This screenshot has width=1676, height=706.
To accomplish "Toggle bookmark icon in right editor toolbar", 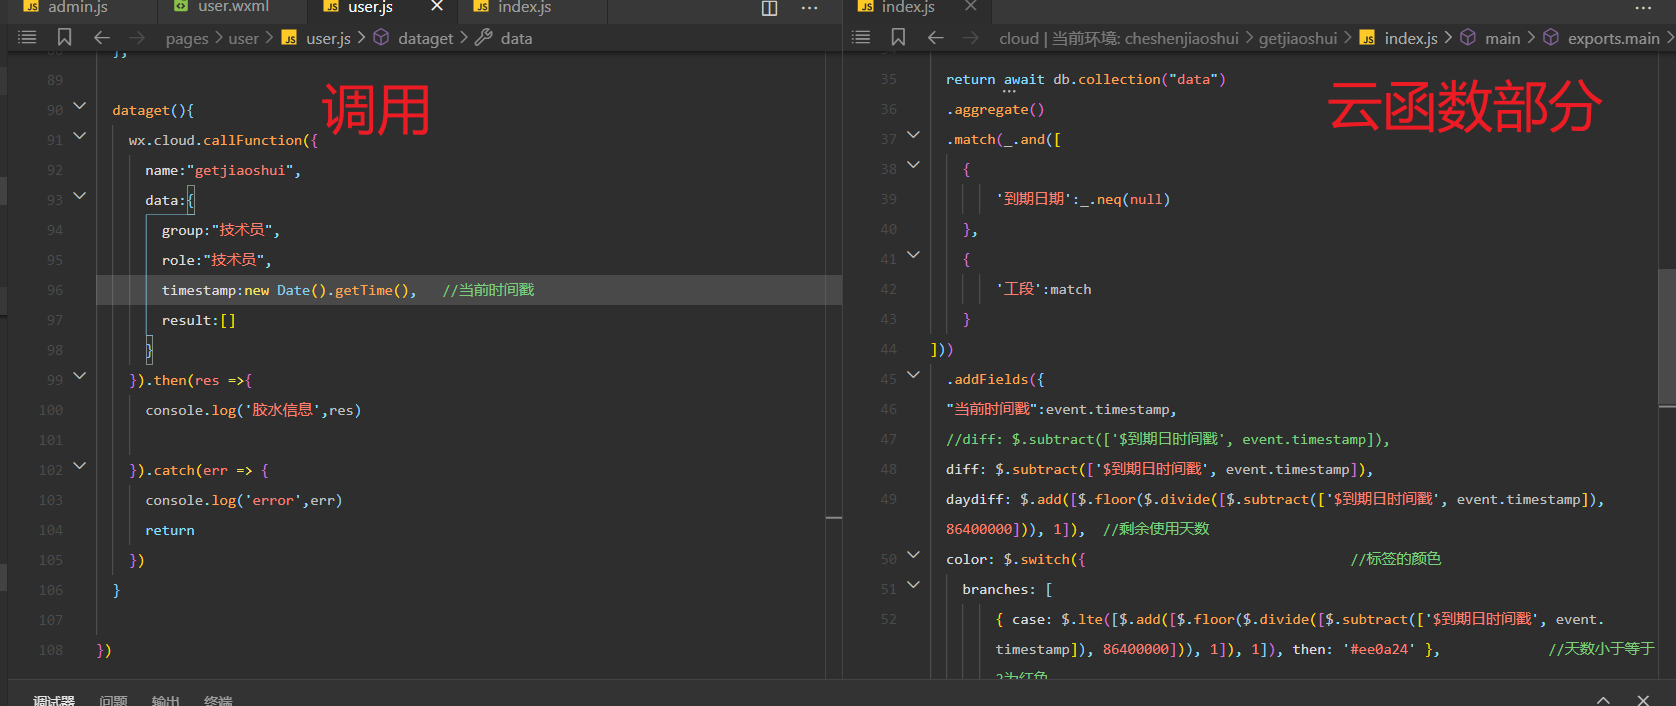I will click(898, 37).
